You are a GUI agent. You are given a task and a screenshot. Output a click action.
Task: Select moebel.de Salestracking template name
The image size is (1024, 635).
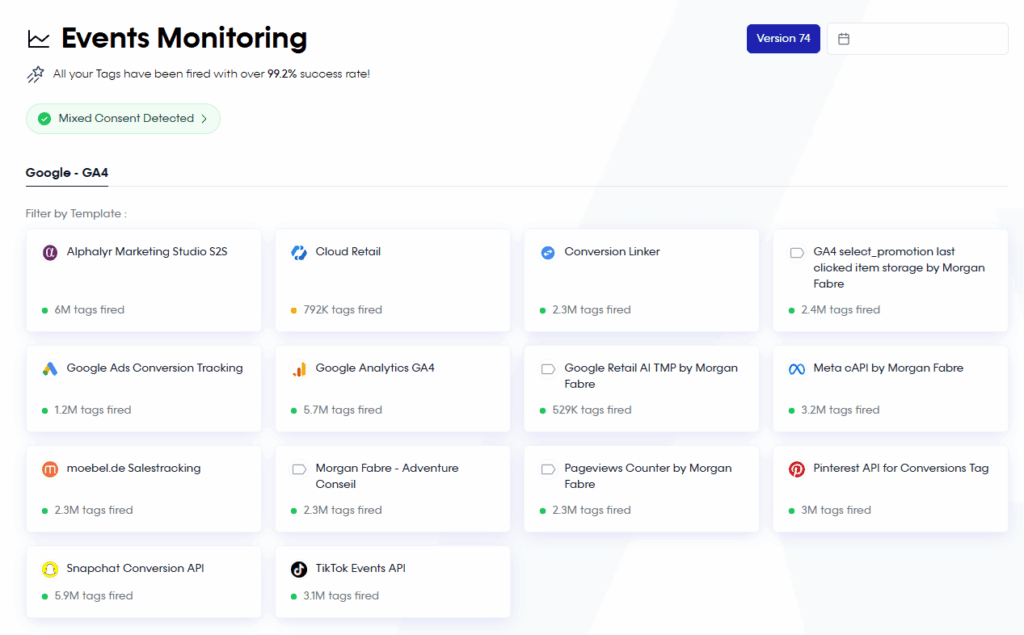pos(133,468)
